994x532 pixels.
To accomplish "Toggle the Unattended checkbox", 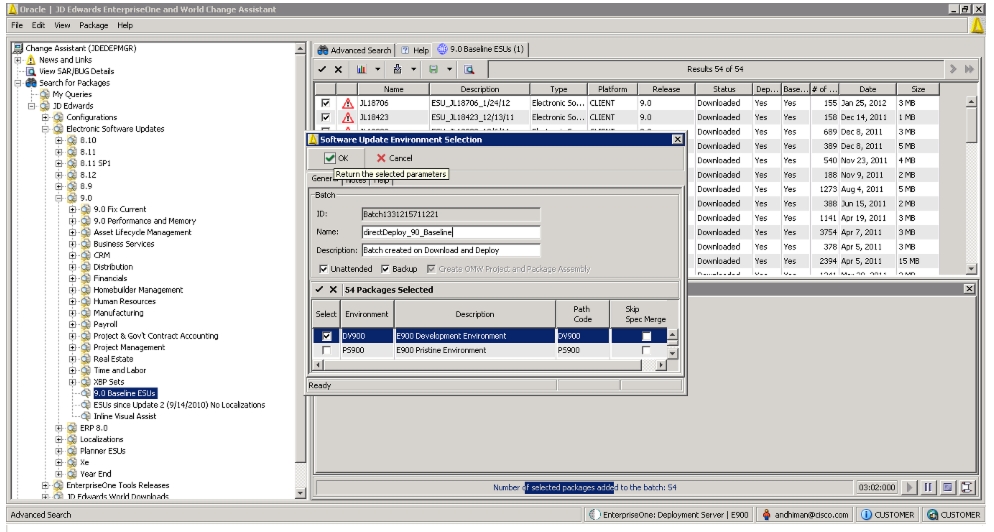I will 324,269.
